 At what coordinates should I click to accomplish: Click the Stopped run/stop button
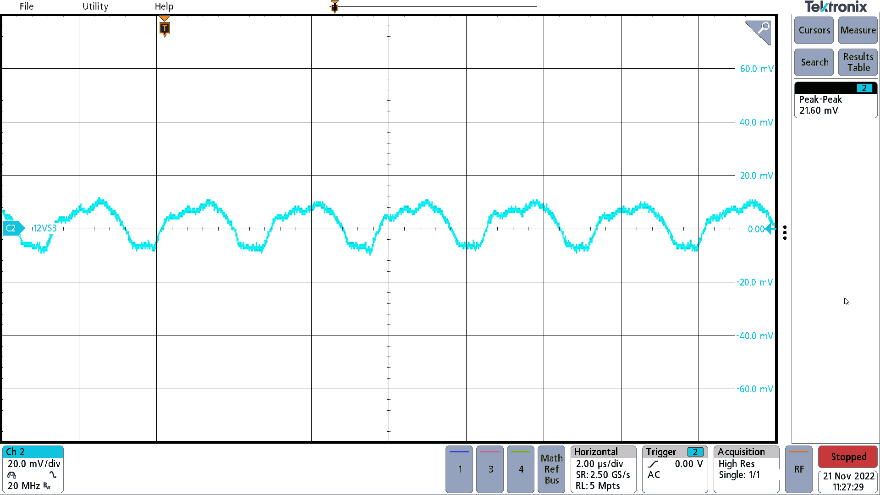pos(848,457)
